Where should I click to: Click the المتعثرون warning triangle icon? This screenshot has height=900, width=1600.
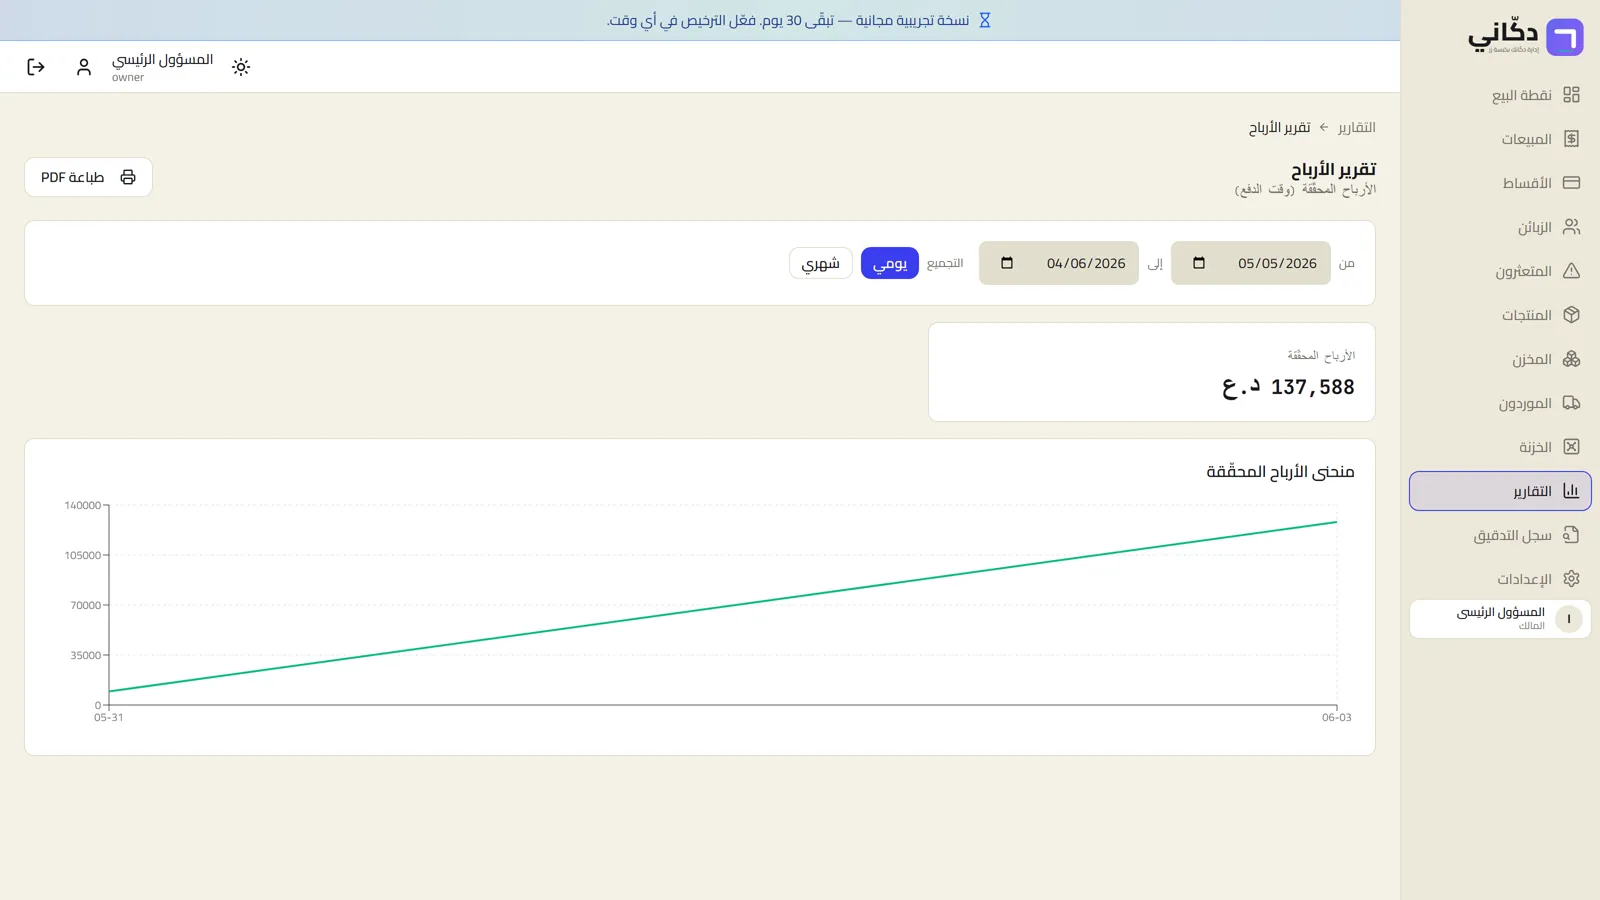tap(1571, 271)
